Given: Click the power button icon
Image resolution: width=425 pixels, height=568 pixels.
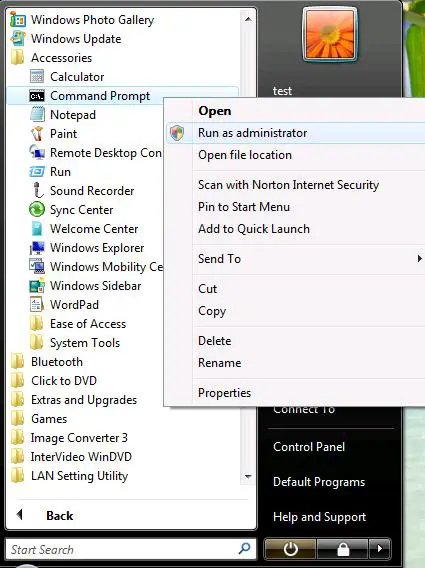Looking at the screenshot, I should pyautogui.click(x=290, y=549).
